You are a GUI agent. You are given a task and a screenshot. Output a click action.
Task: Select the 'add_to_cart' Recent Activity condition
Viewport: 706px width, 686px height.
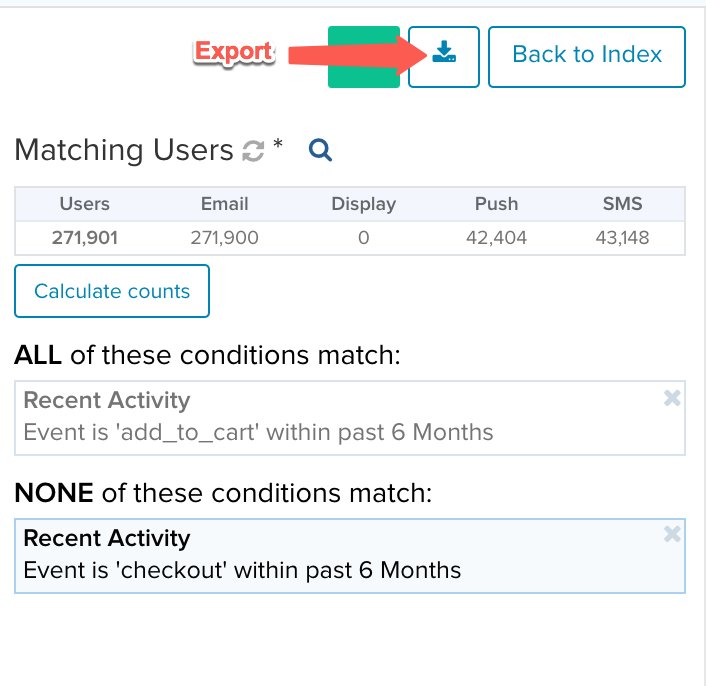tap(350, 418)
